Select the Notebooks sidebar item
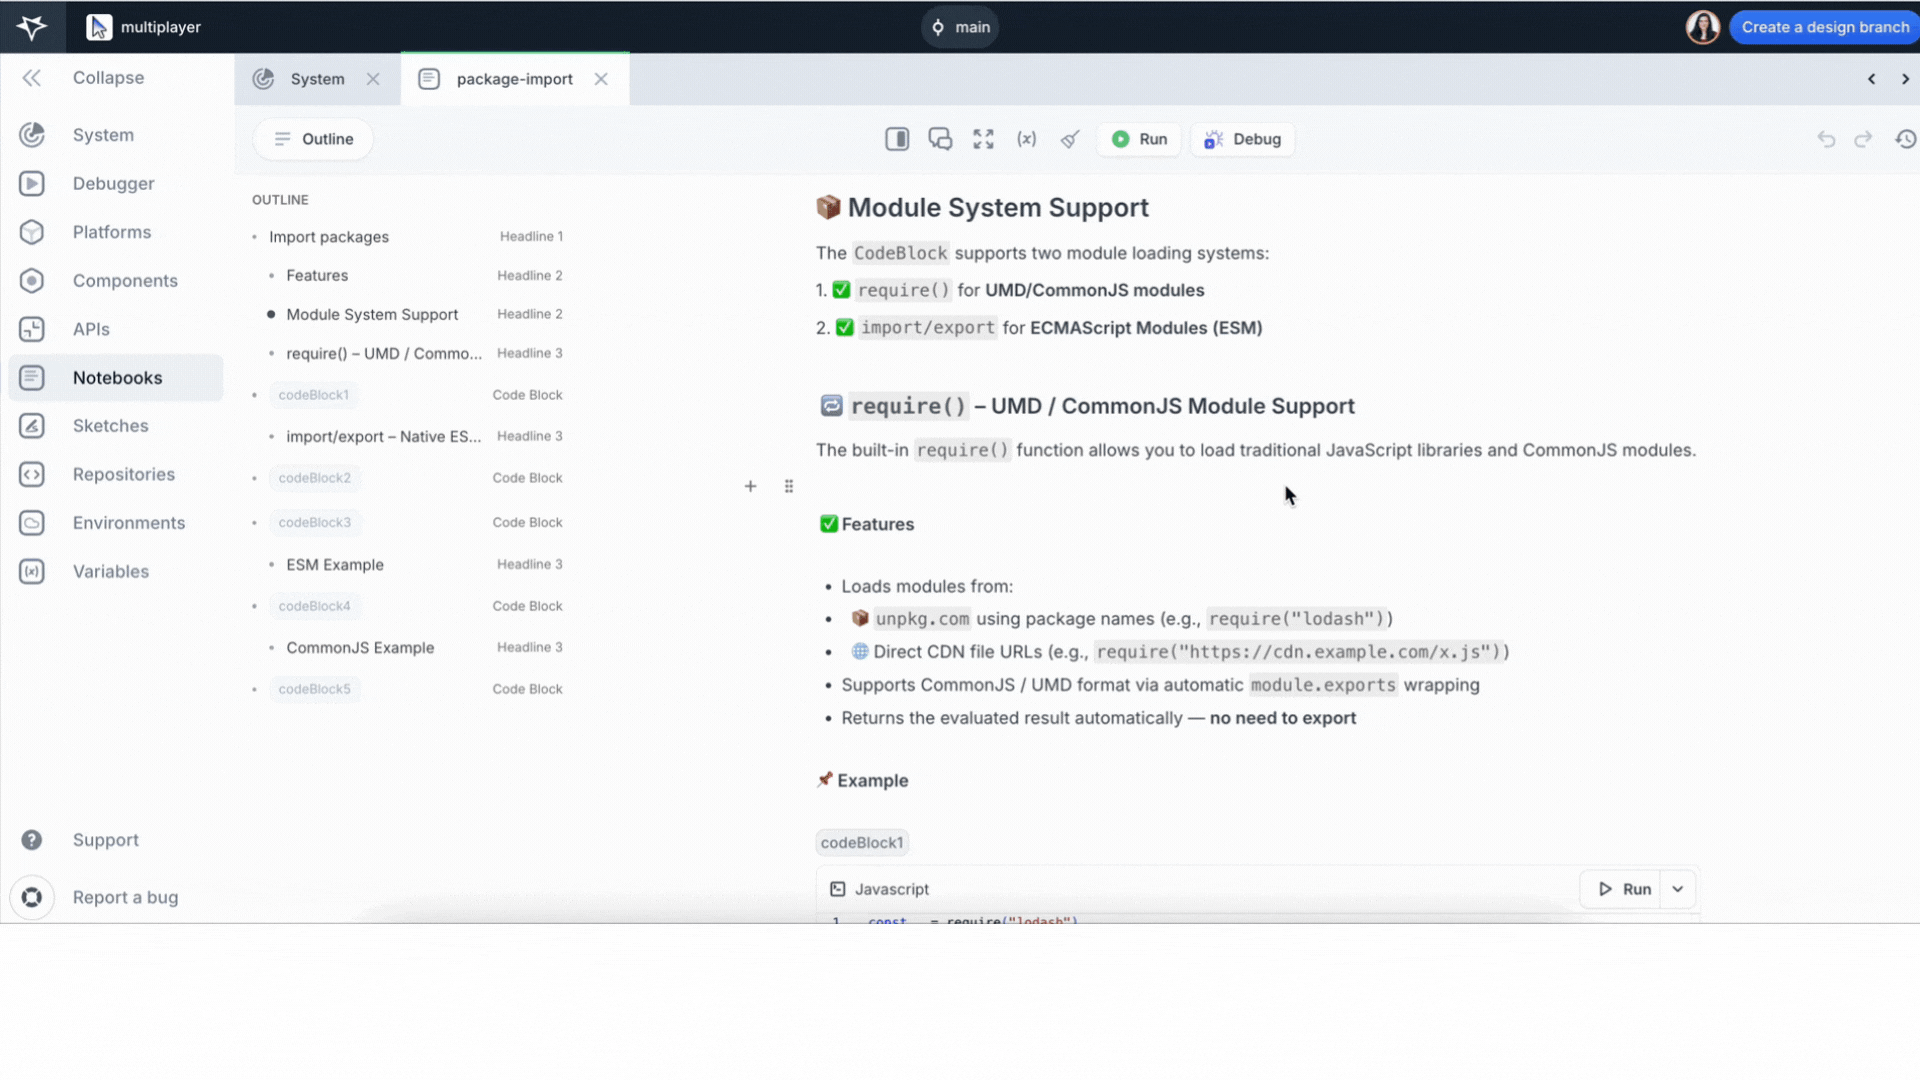The width and height of the screenshot is (1920, 1080). [116, 378]
